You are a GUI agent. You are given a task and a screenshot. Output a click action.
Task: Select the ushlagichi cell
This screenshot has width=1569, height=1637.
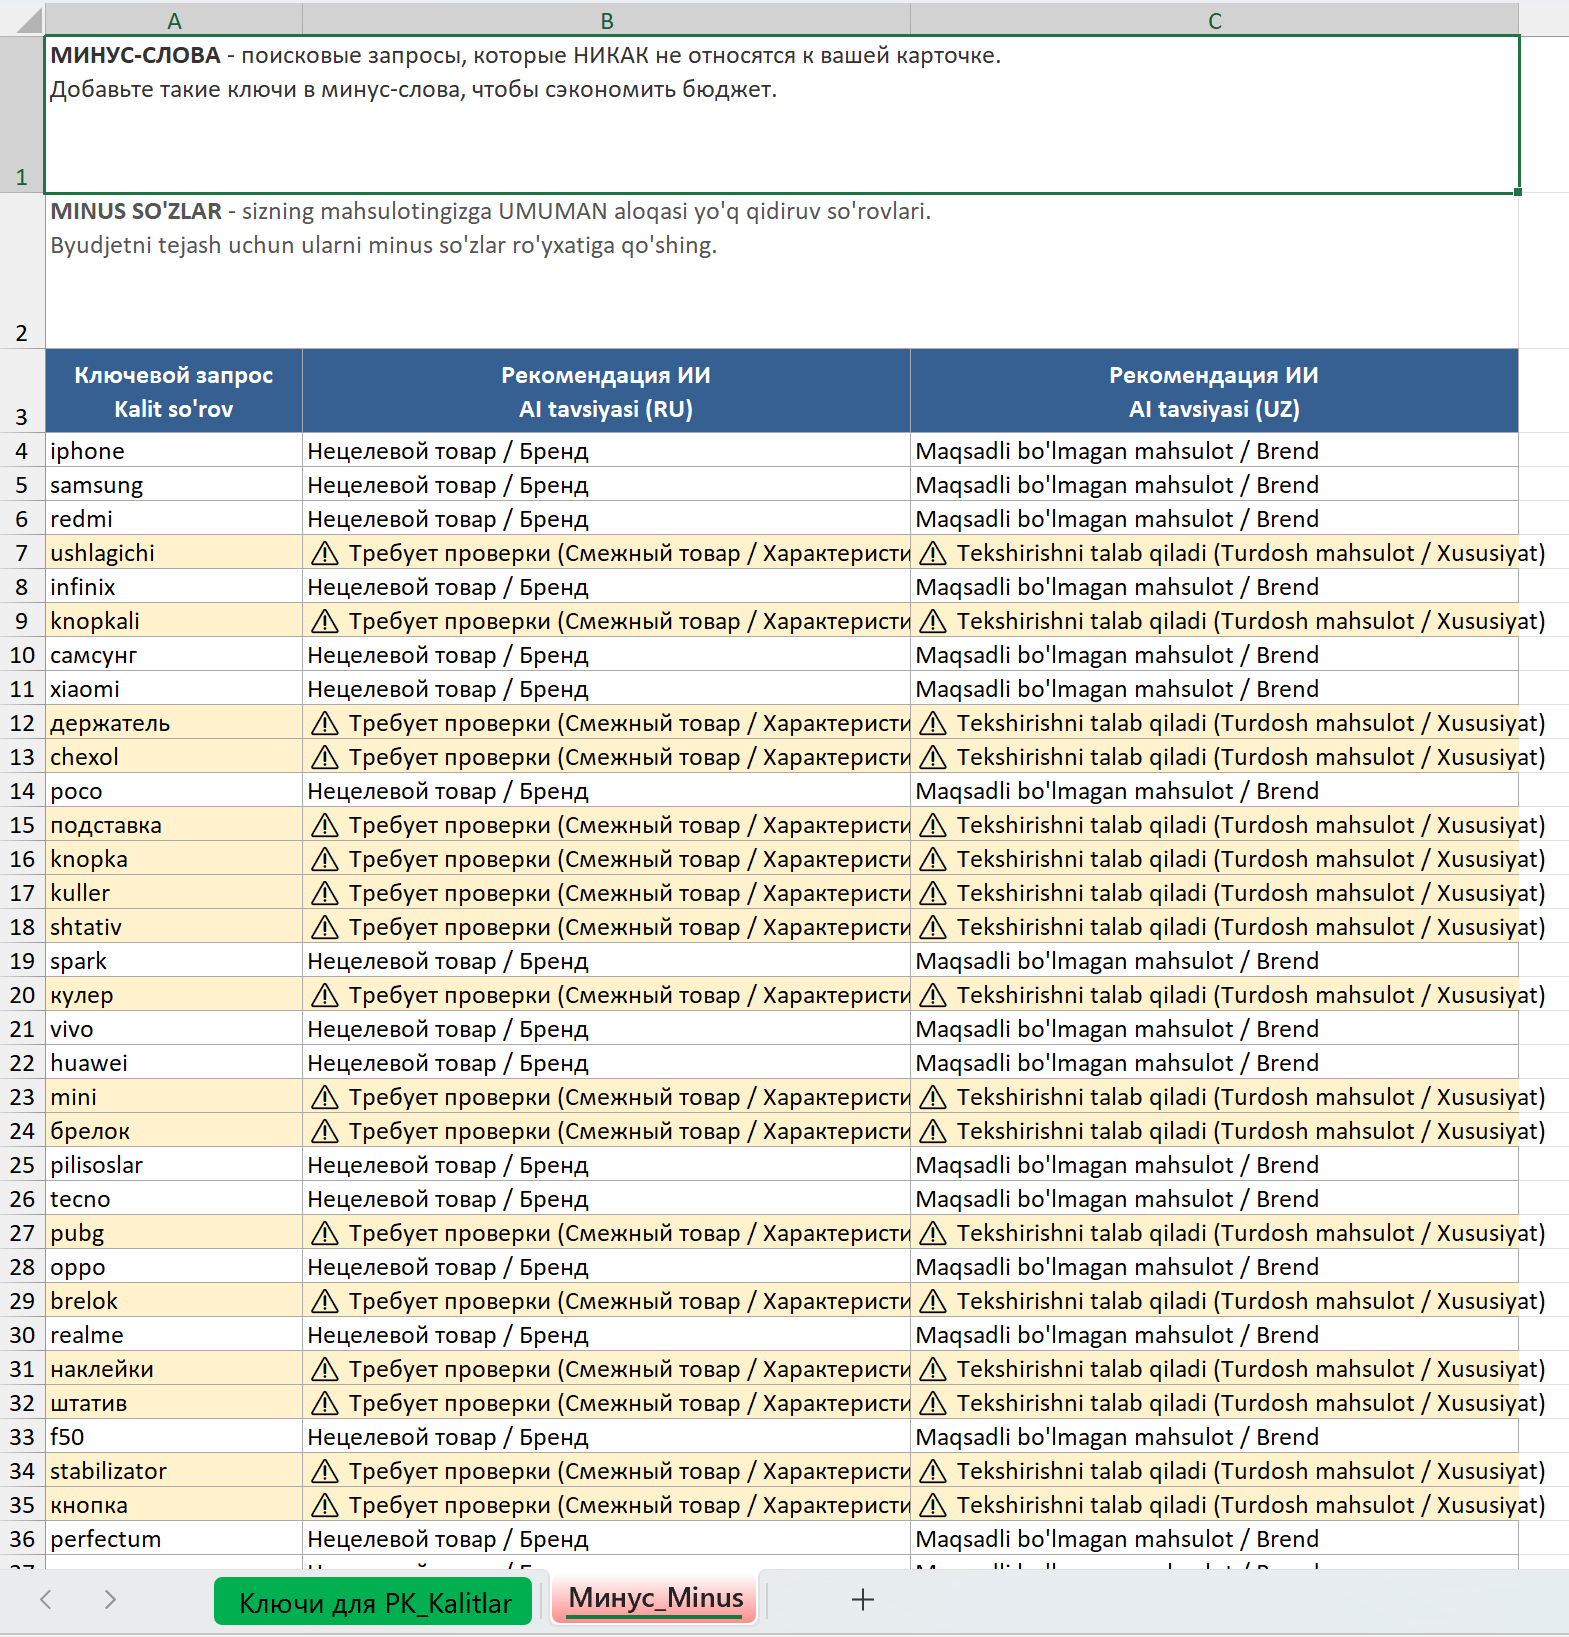174,552
